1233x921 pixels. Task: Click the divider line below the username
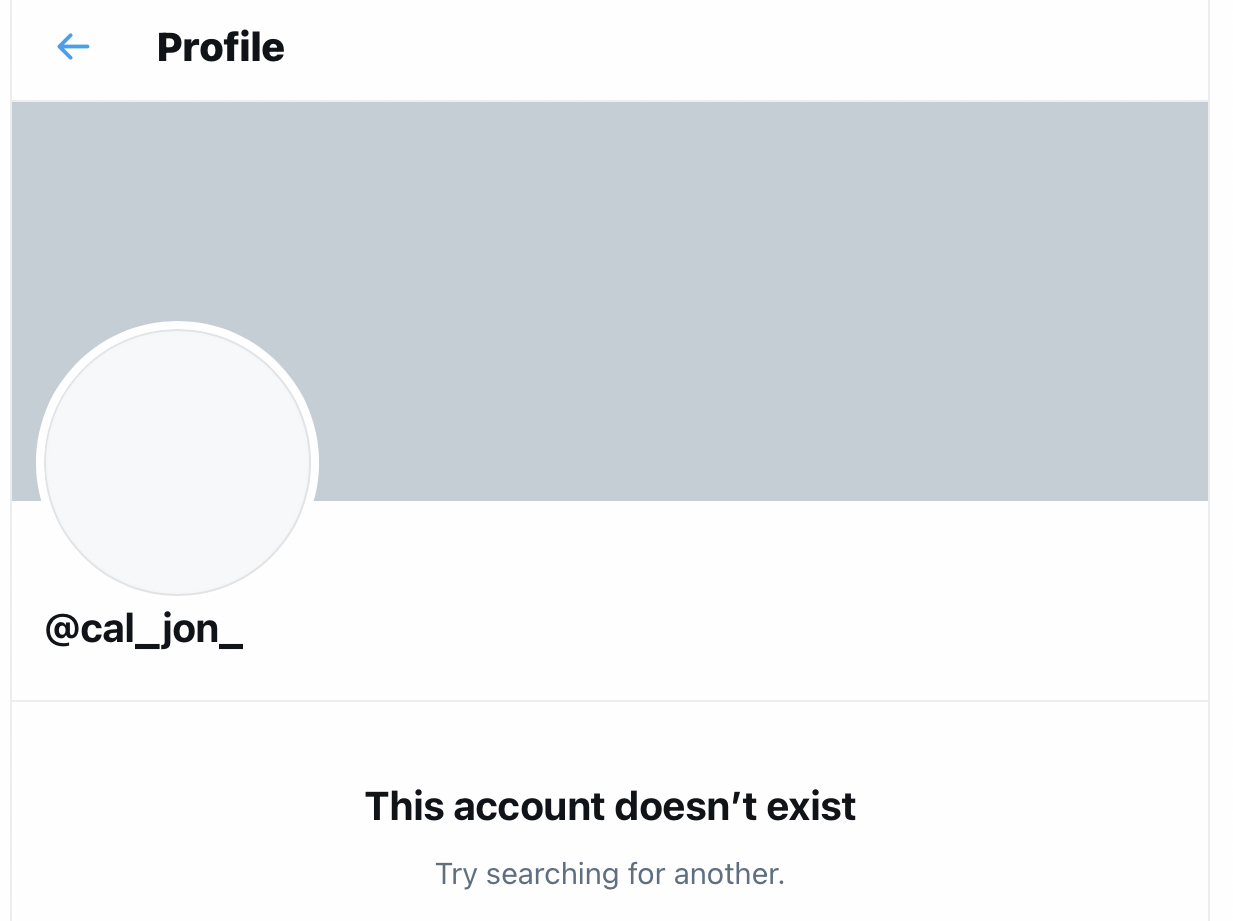pyautogui.click(x=610, y=701)
